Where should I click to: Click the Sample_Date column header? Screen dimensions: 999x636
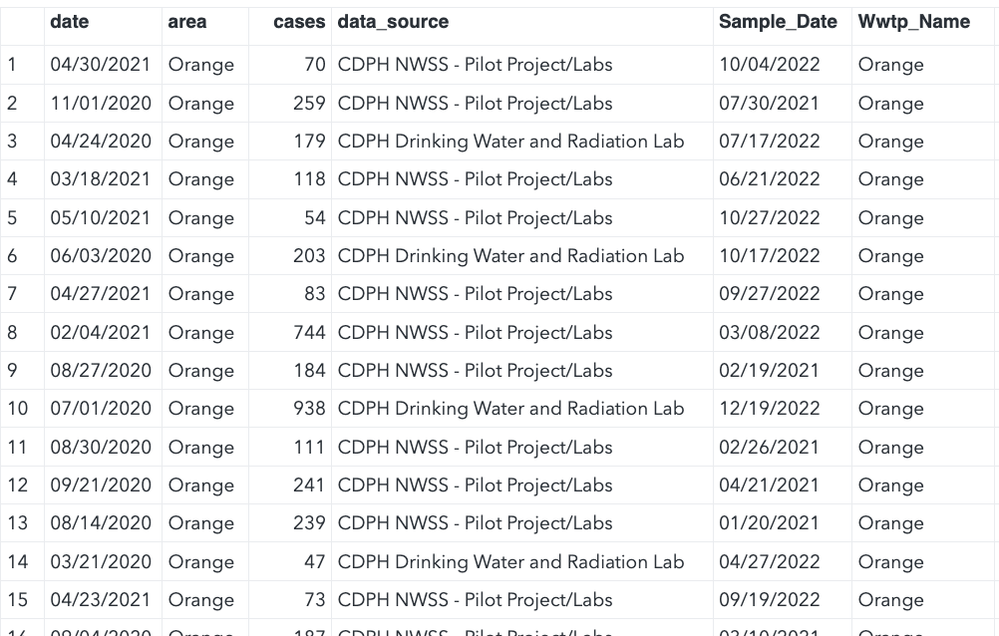(778, 22)
